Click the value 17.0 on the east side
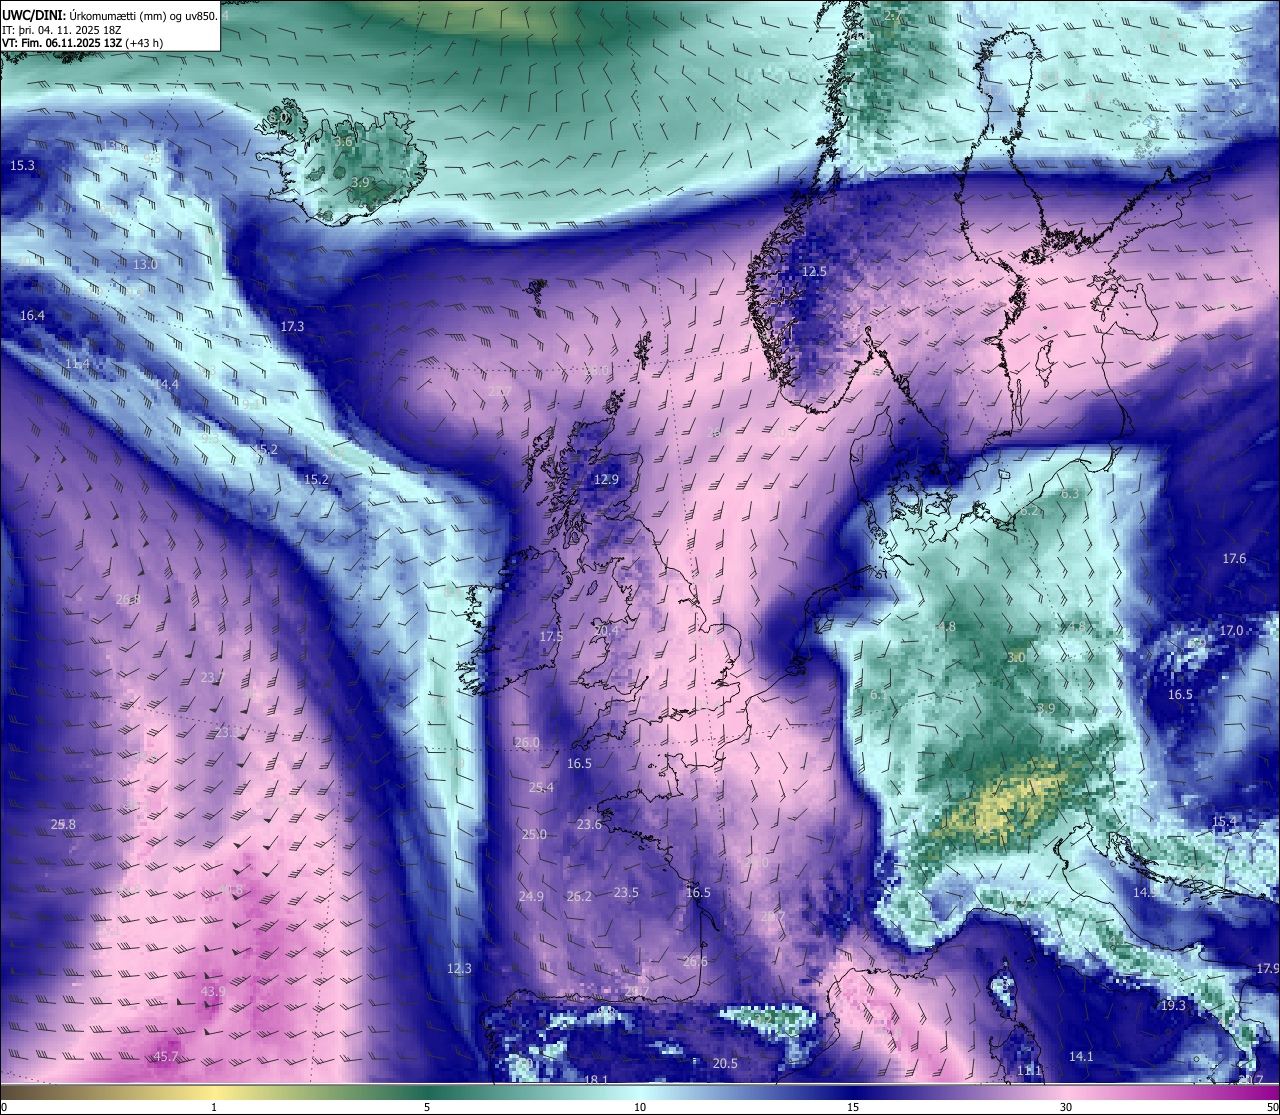This screenshot has width=1280, height=1115. [1231, 630]
